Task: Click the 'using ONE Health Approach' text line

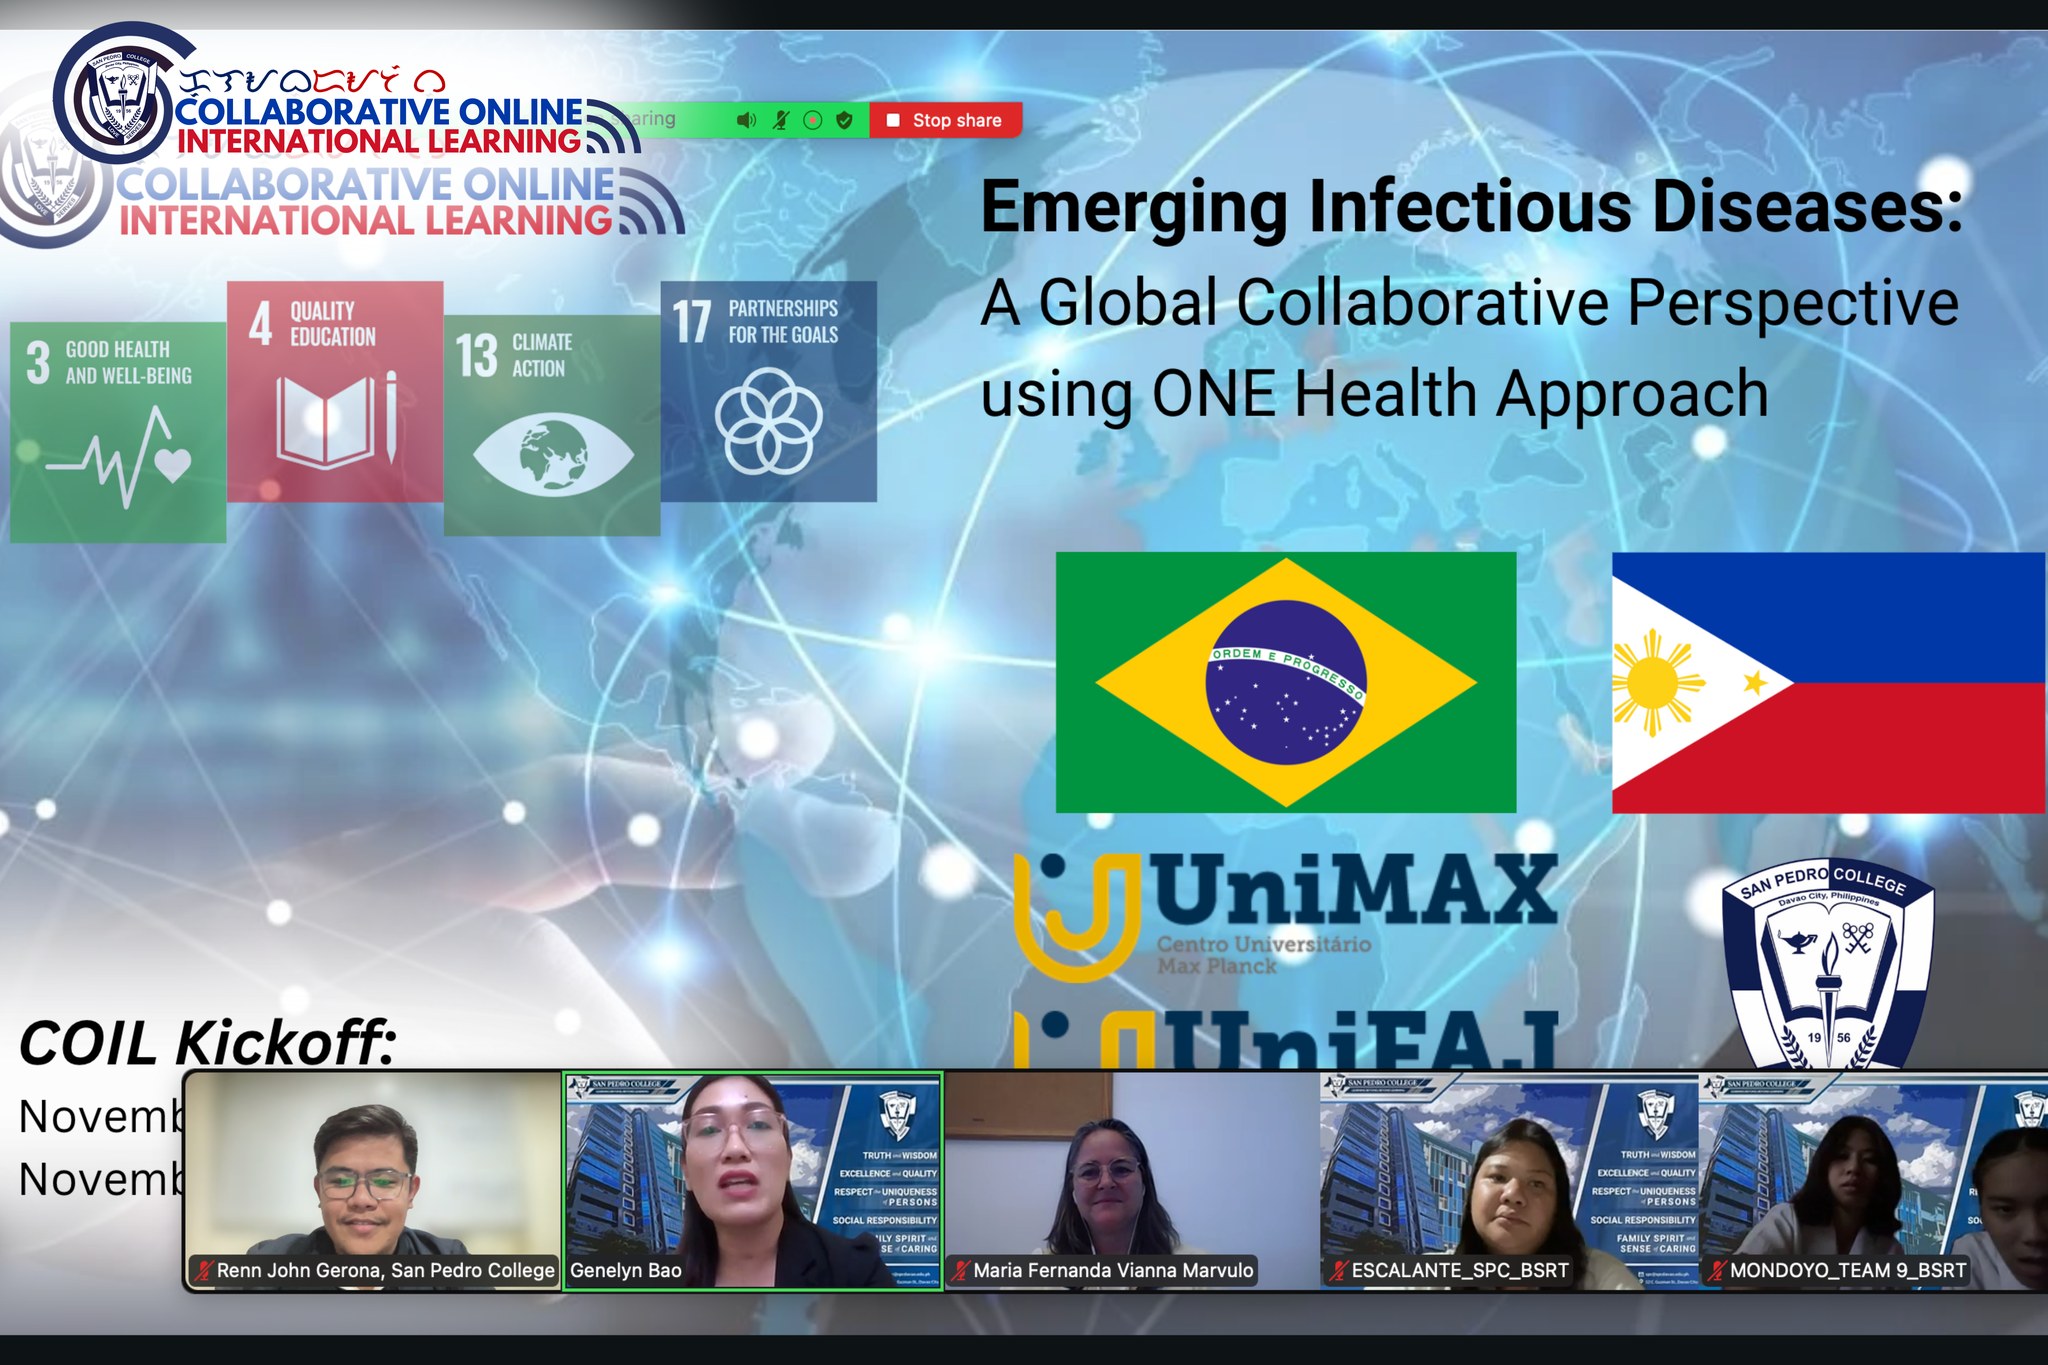Action: (x=1374, y=394)
